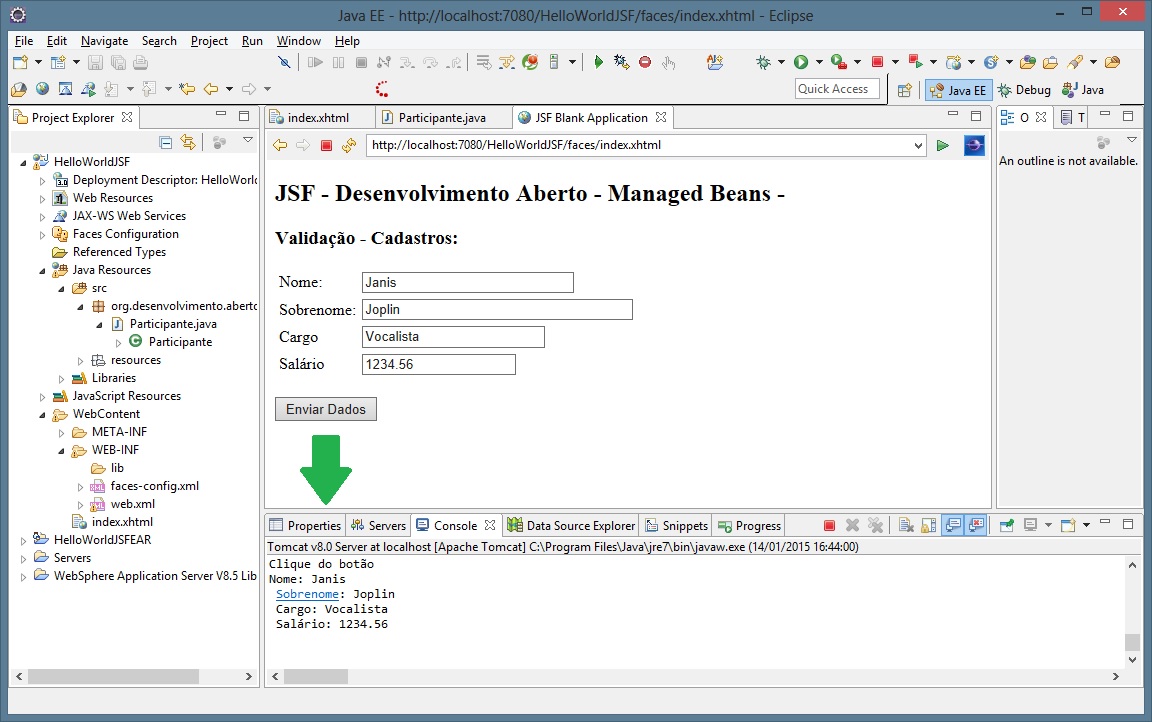The width and height of the screenshot is (1152, 722).
Task: Toggle Show Console on standard error change
Action: (976, 526)
